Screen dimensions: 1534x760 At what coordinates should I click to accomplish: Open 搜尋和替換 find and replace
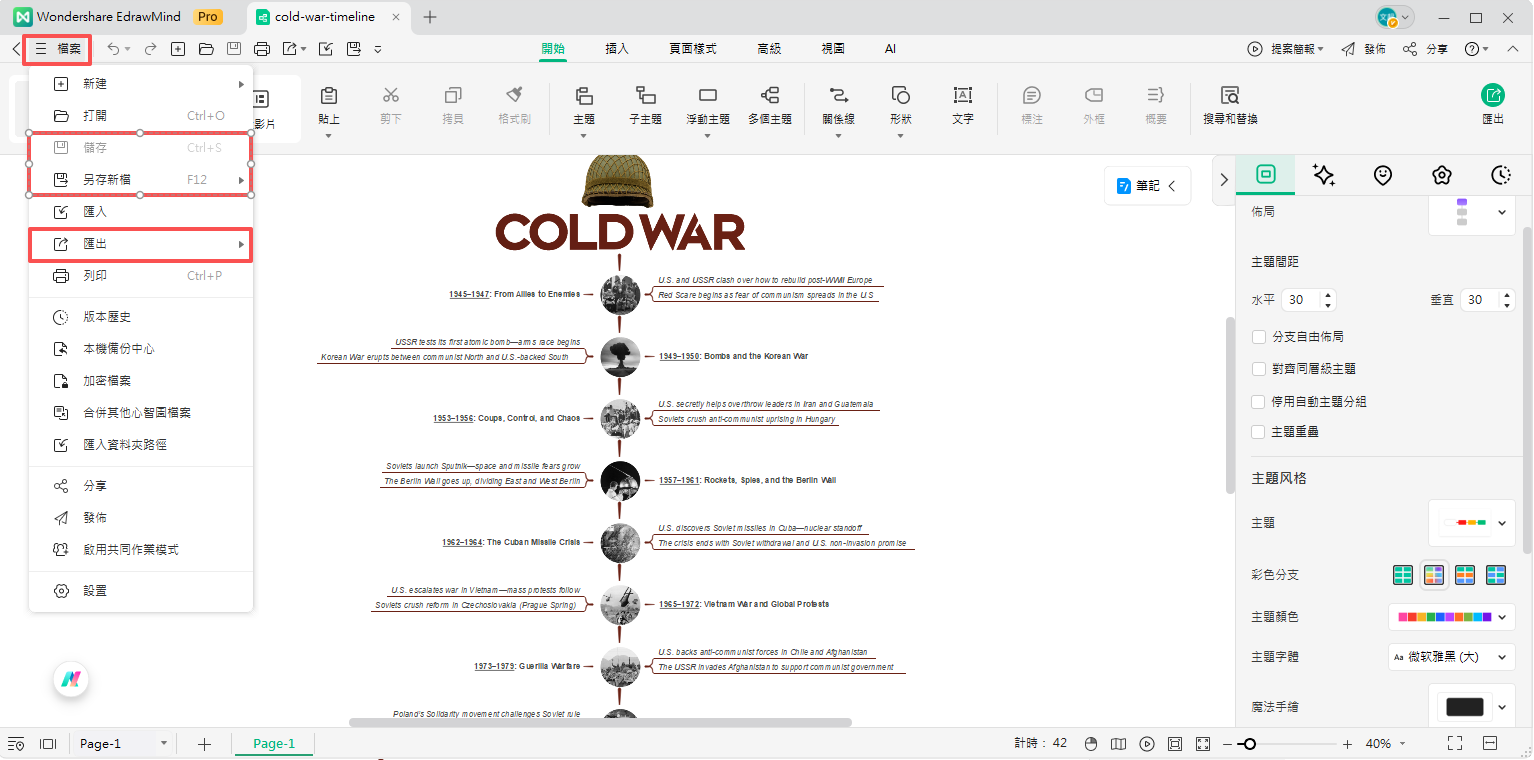pyautogui.click(x=1229, y=96)
